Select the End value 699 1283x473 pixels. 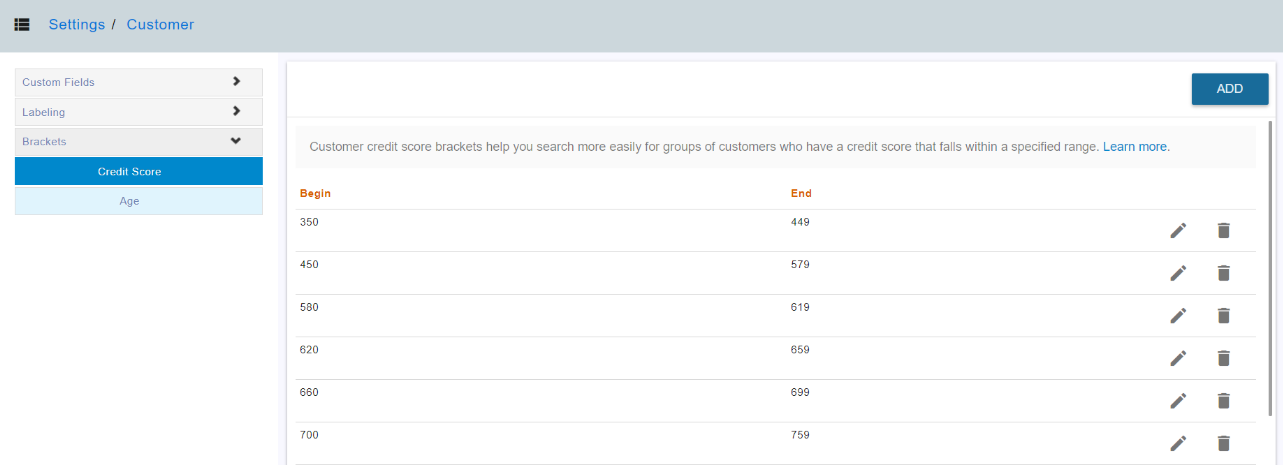[800, 392]
